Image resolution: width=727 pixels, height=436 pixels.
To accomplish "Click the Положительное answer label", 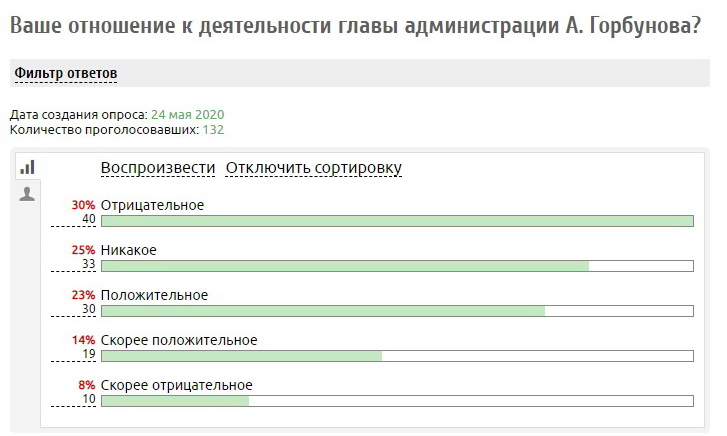I will (x=154, y=295).
